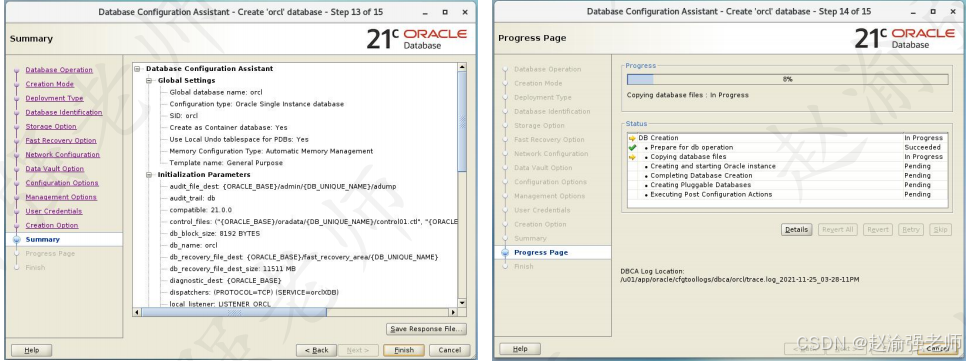Click the 8% progress bar

787,79
